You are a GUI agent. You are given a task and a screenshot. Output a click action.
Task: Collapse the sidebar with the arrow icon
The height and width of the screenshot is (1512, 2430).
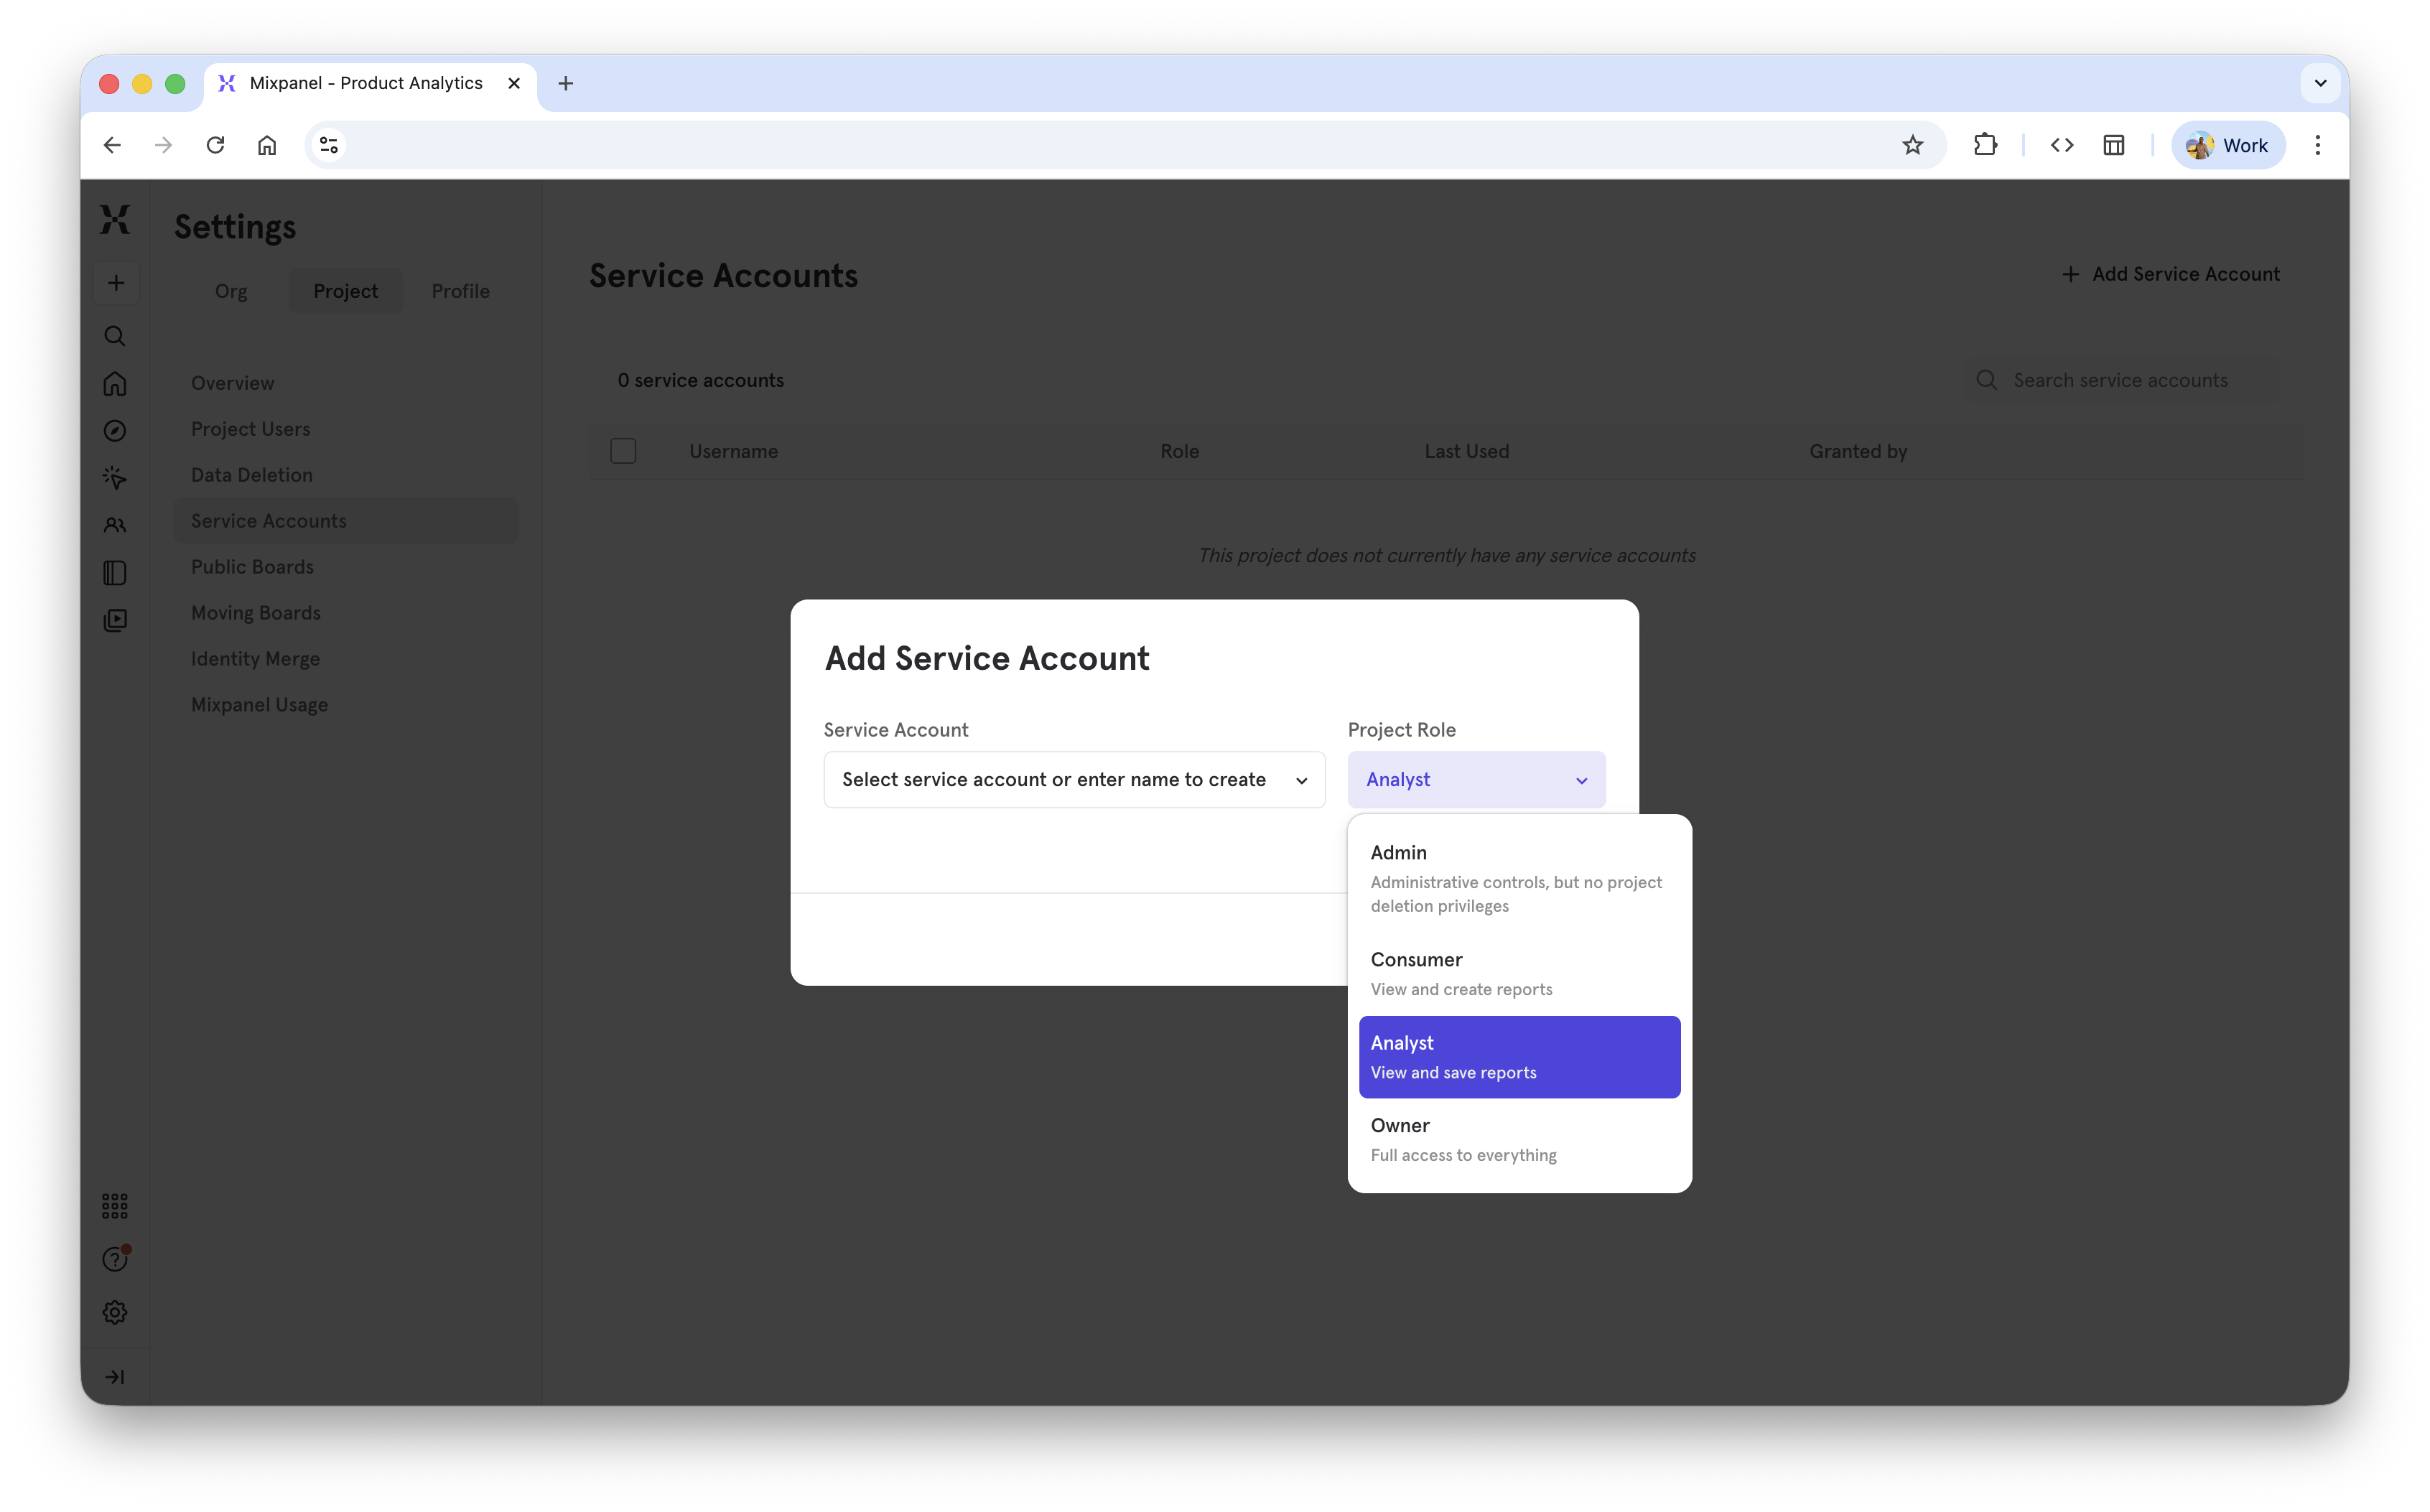tap(115, 1376)
